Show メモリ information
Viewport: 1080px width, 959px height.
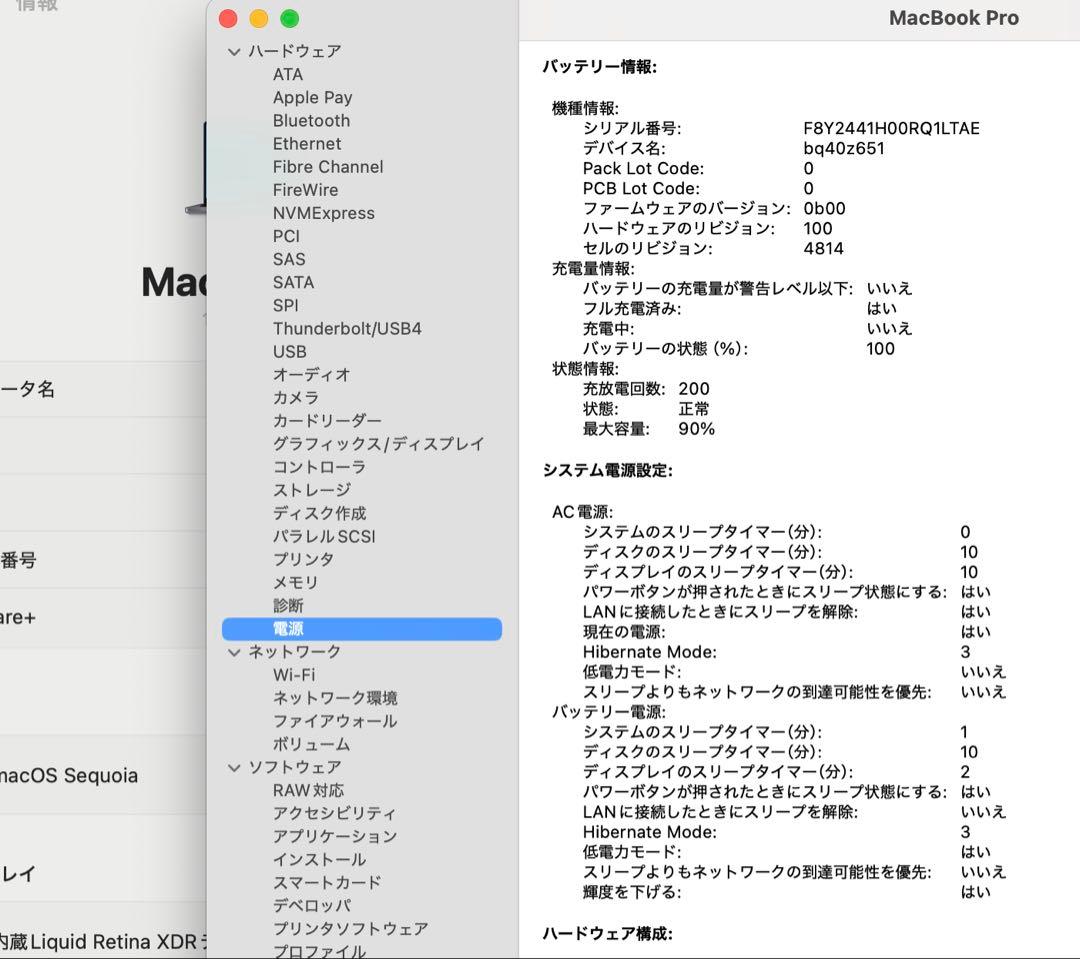(296, 583)
